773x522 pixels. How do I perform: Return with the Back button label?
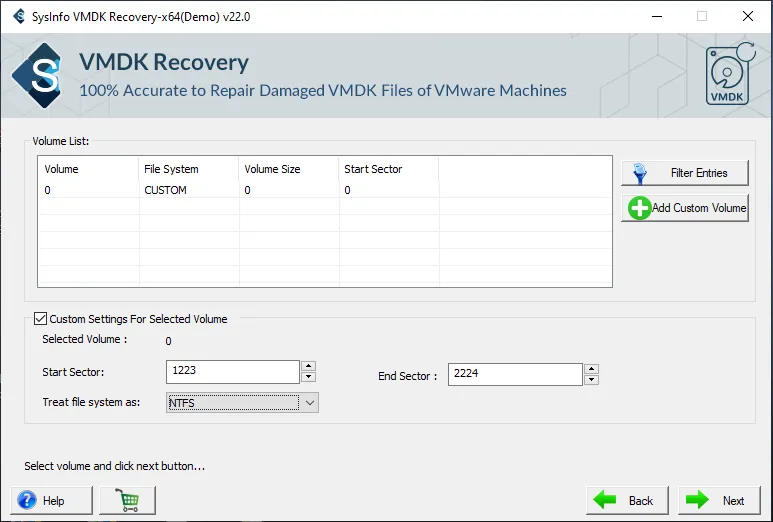coord(640,501)
